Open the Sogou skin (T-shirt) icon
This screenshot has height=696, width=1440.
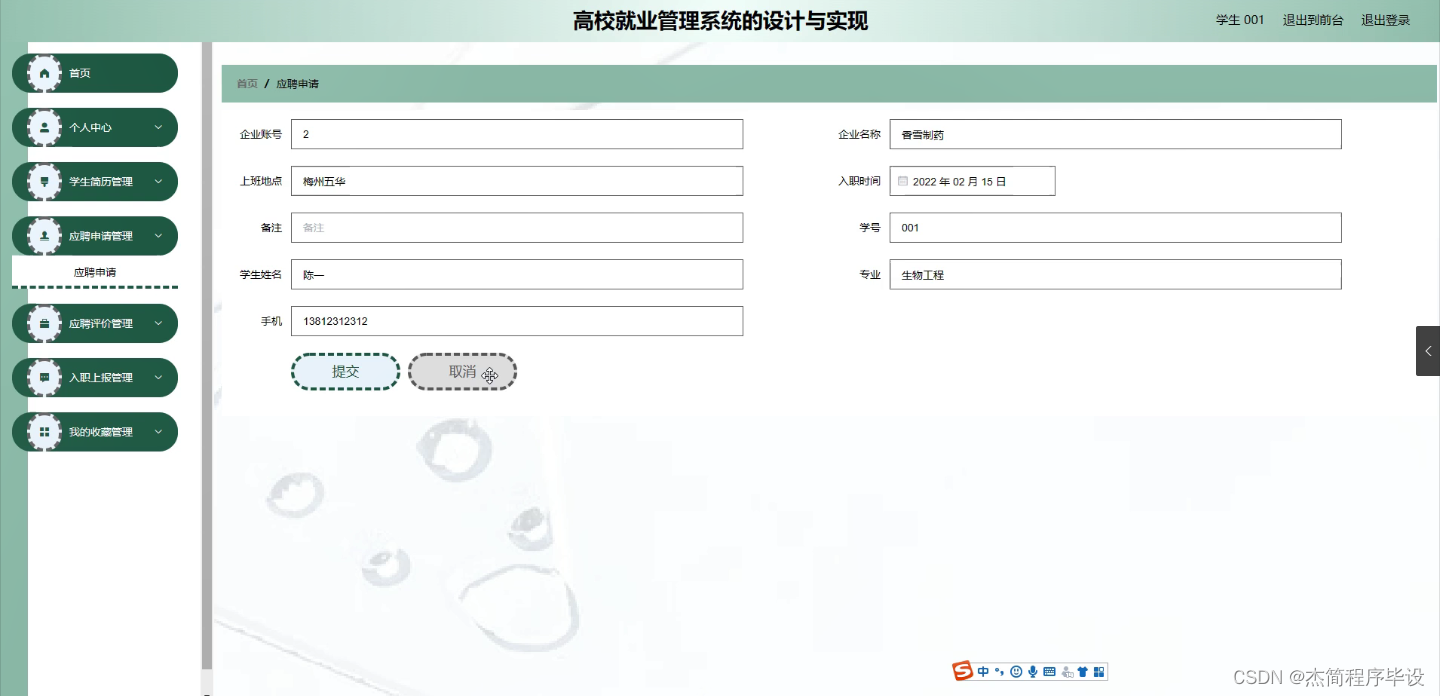pyautogui.click(x=1083, y=671)
